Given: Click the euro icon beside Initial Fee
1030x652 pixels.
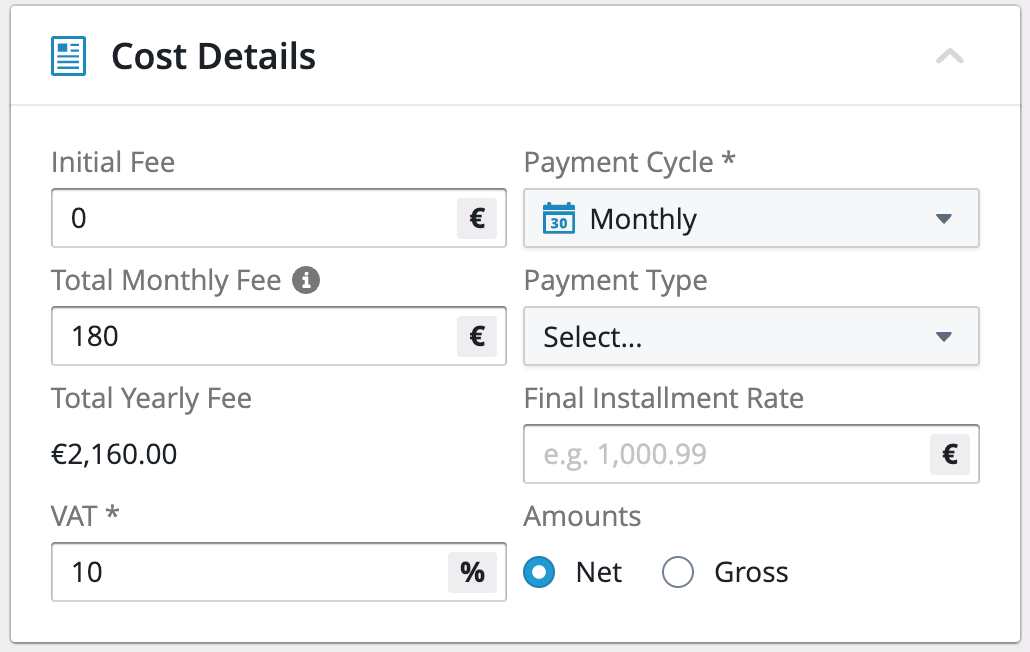Looking at the screenshot, I should [477, 218].
